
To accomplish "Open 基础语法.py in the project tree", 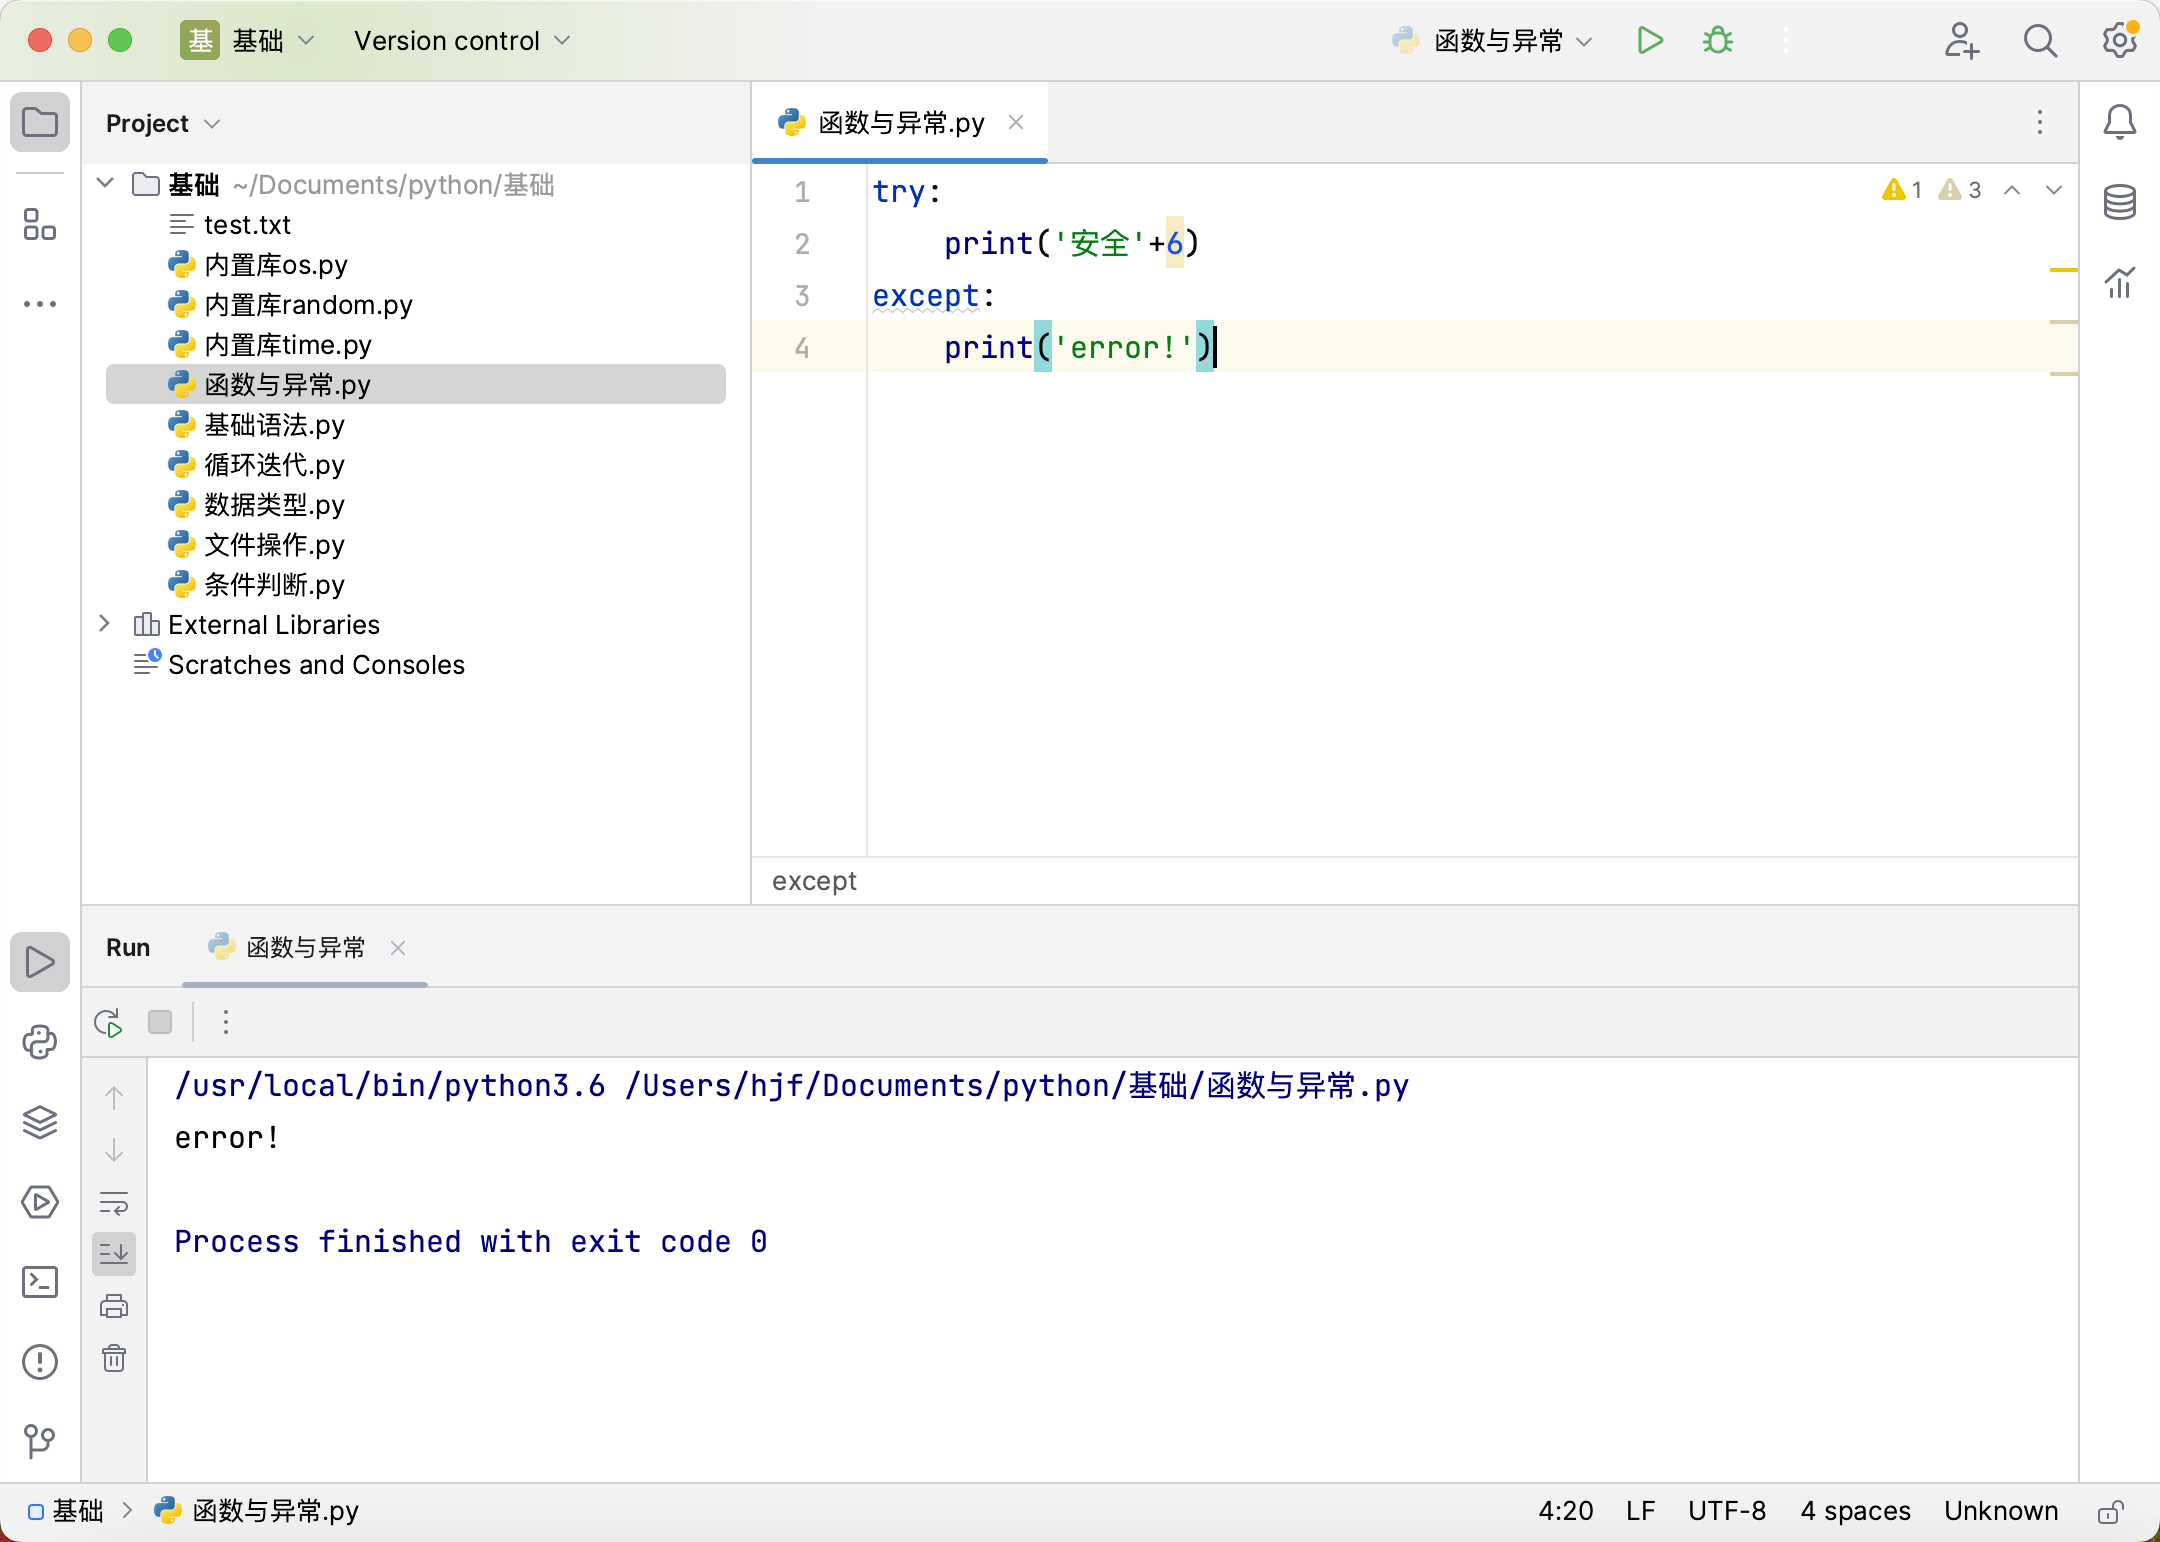I will (x=274, y=425).
